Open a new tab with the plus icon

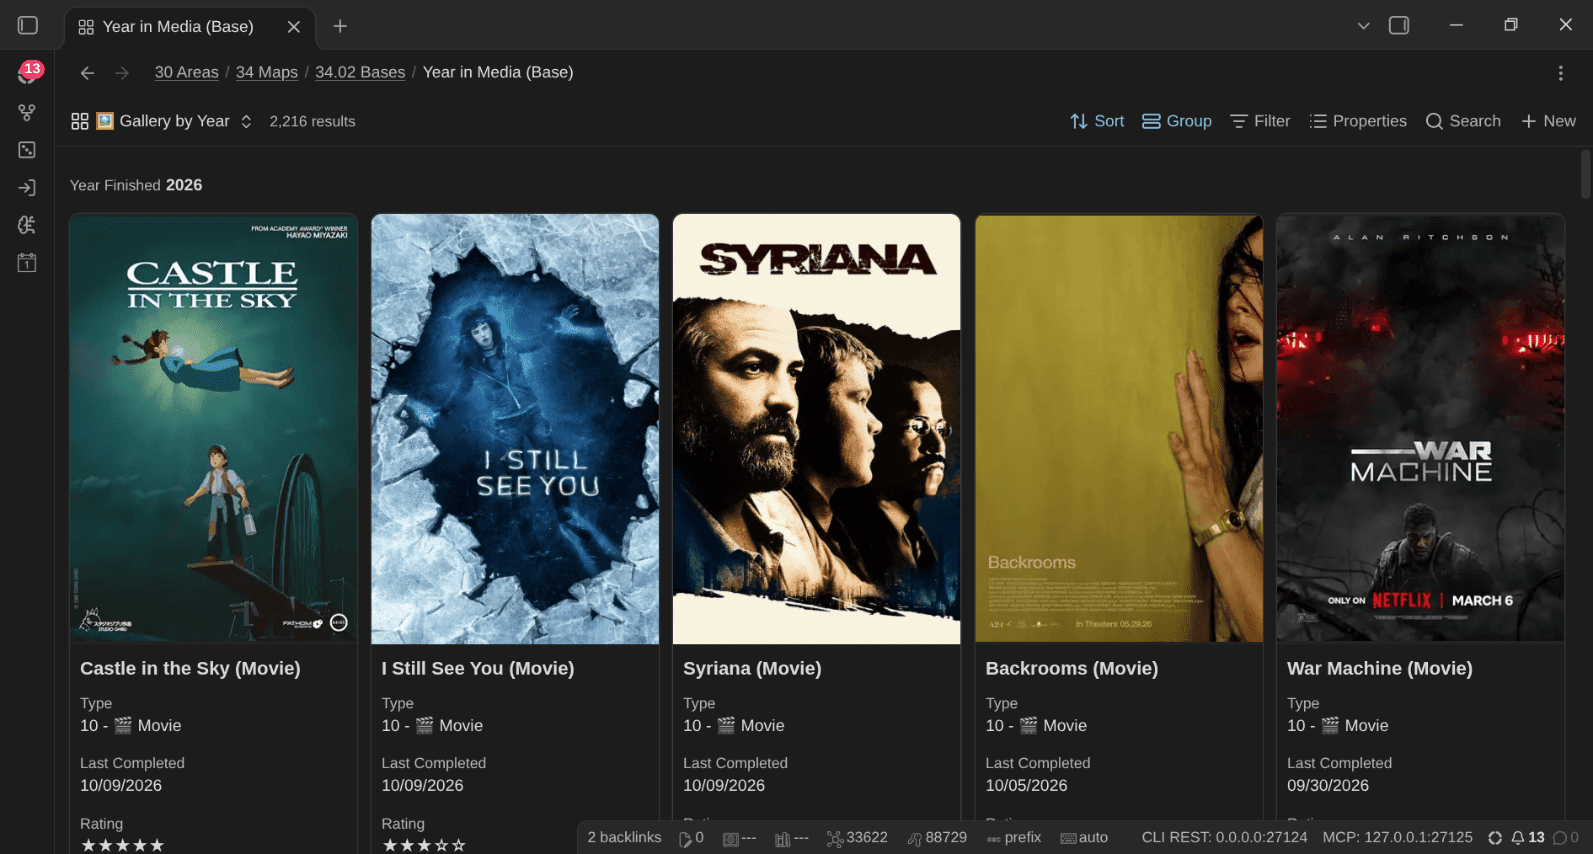coord(340,26)
